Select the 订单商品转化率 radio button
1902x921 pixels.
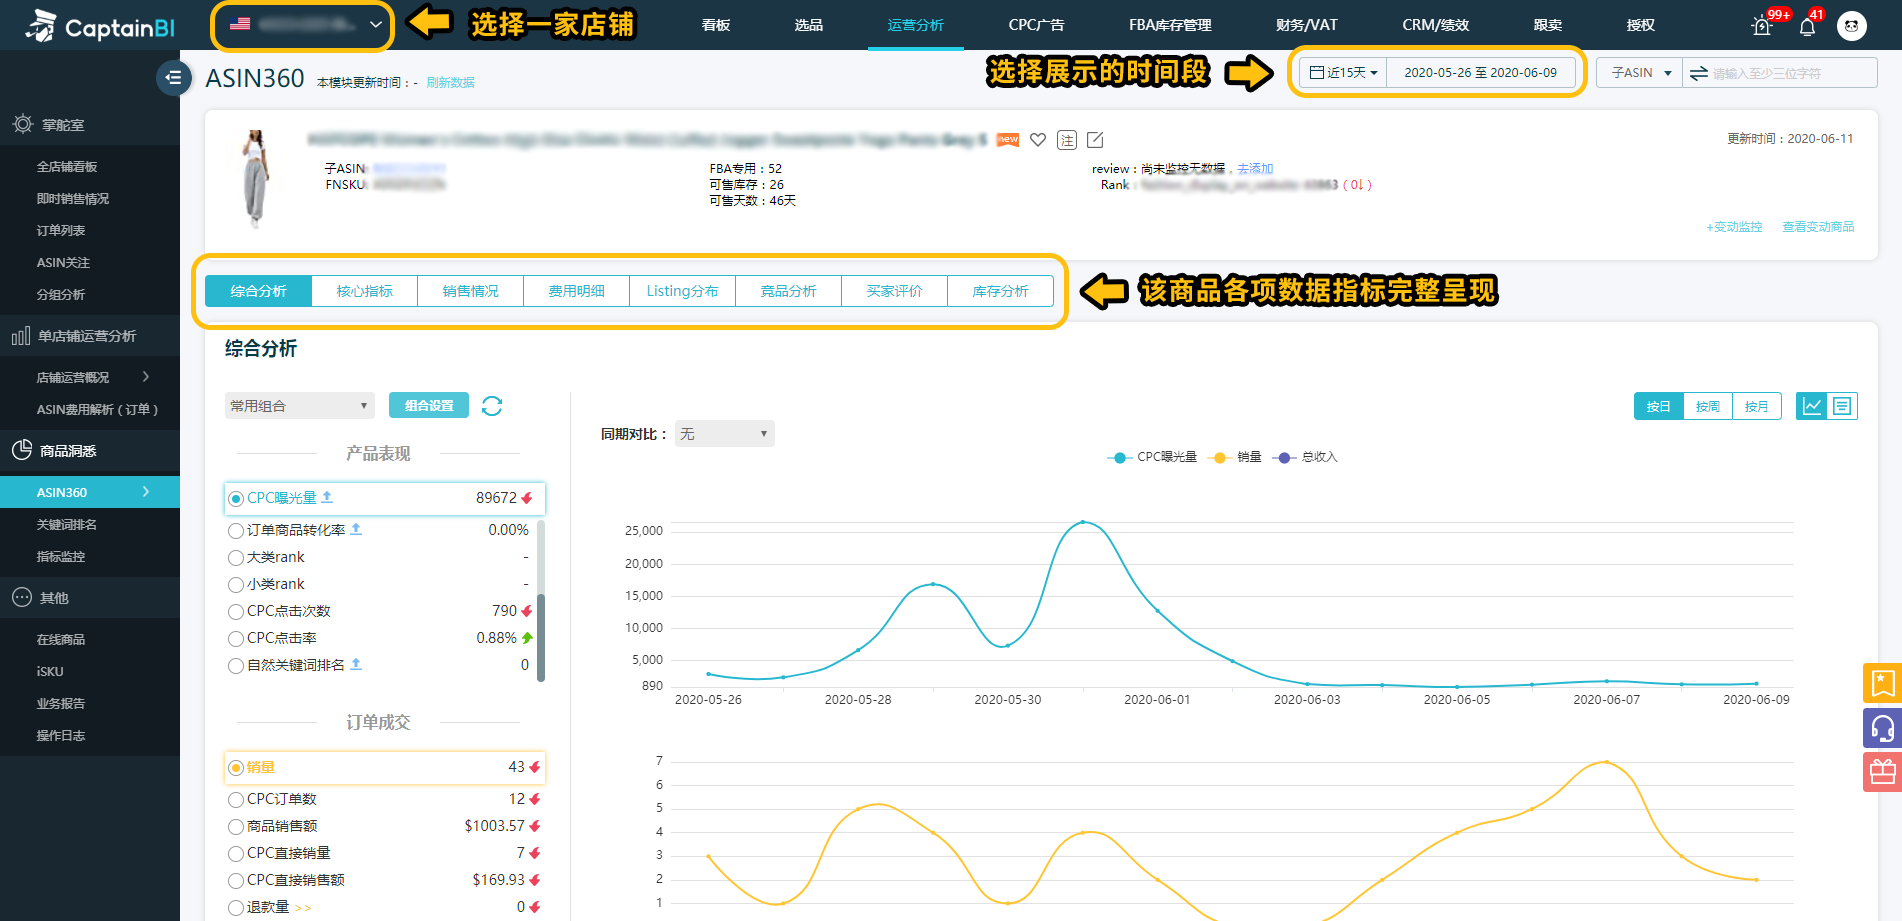click(236, 530)
